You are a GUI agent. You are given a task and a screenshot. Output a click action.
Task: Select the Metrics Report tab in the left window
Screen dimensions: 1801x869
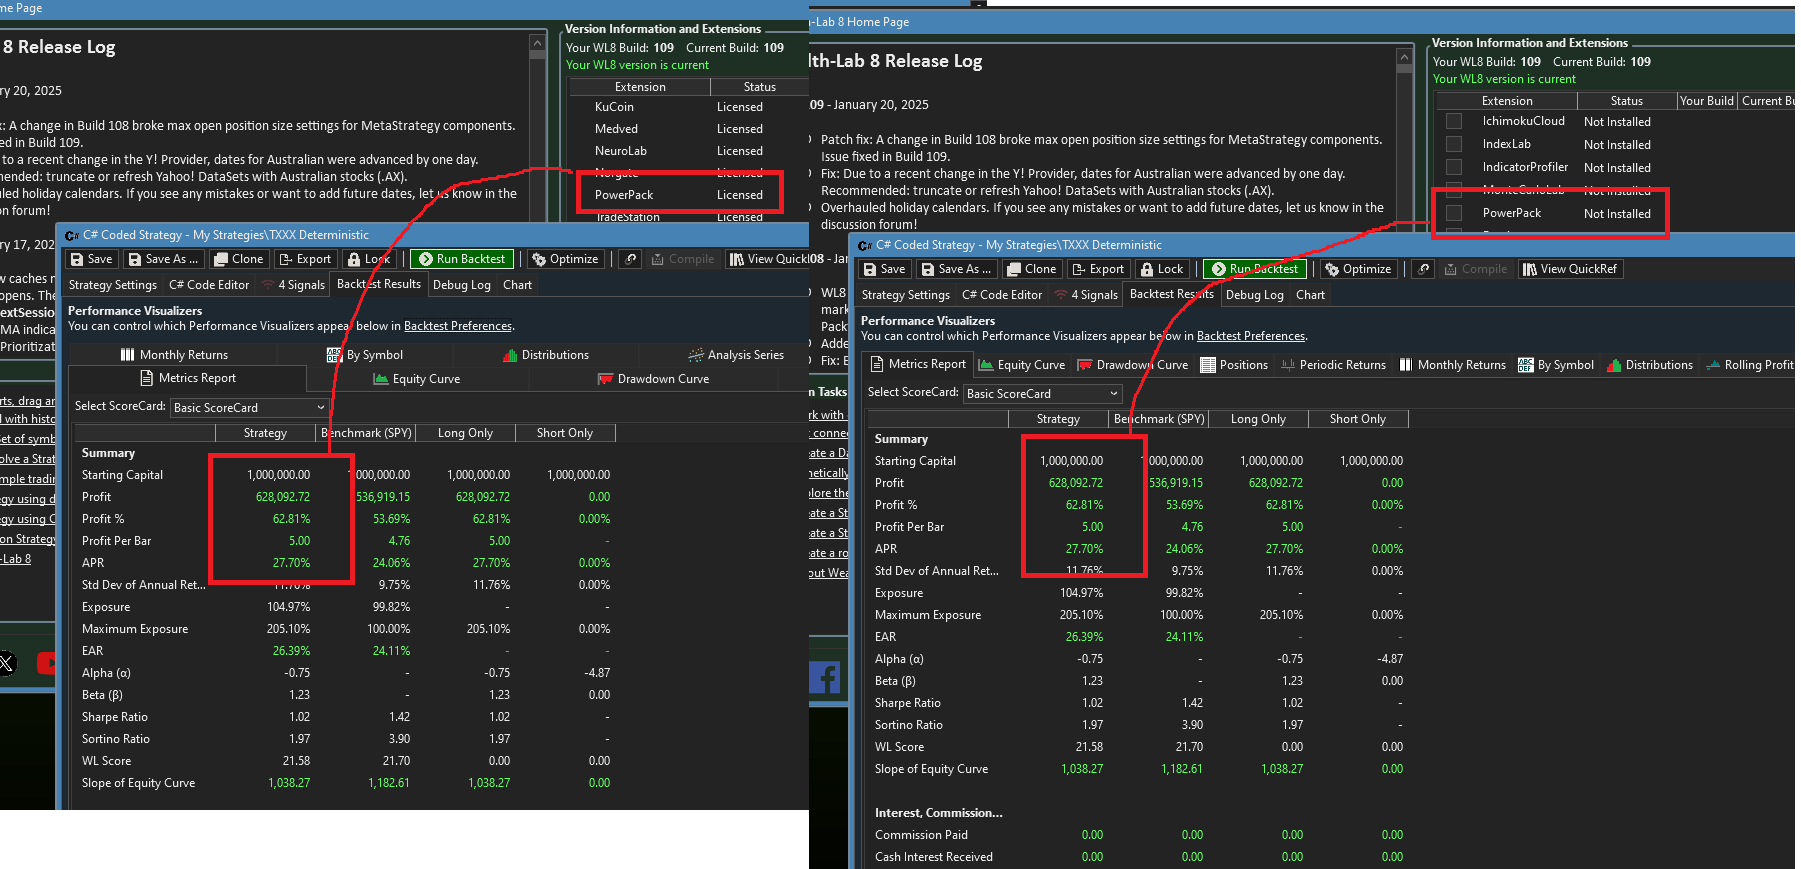pyautogui.click(x=188, y=378)
